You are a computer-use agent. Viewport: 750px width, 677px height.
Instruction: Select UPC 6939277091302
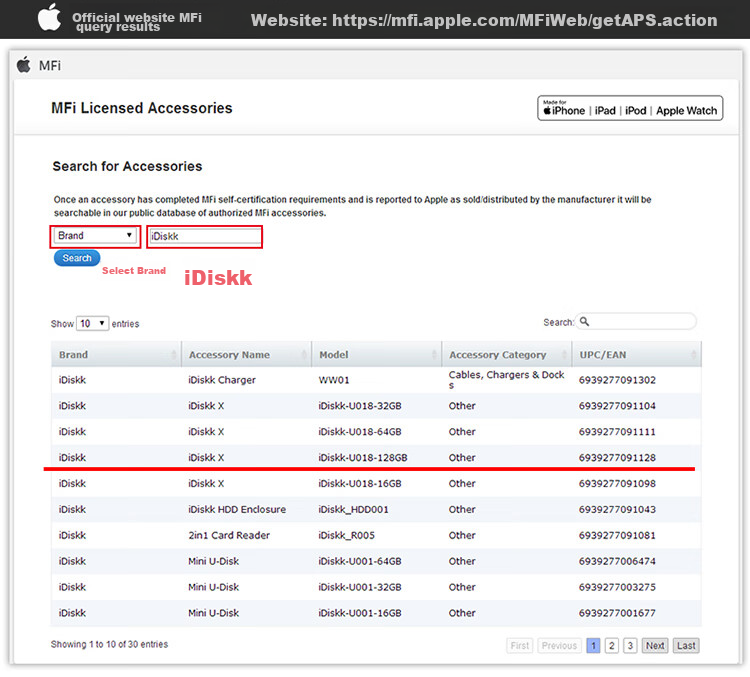click(617, 380)
